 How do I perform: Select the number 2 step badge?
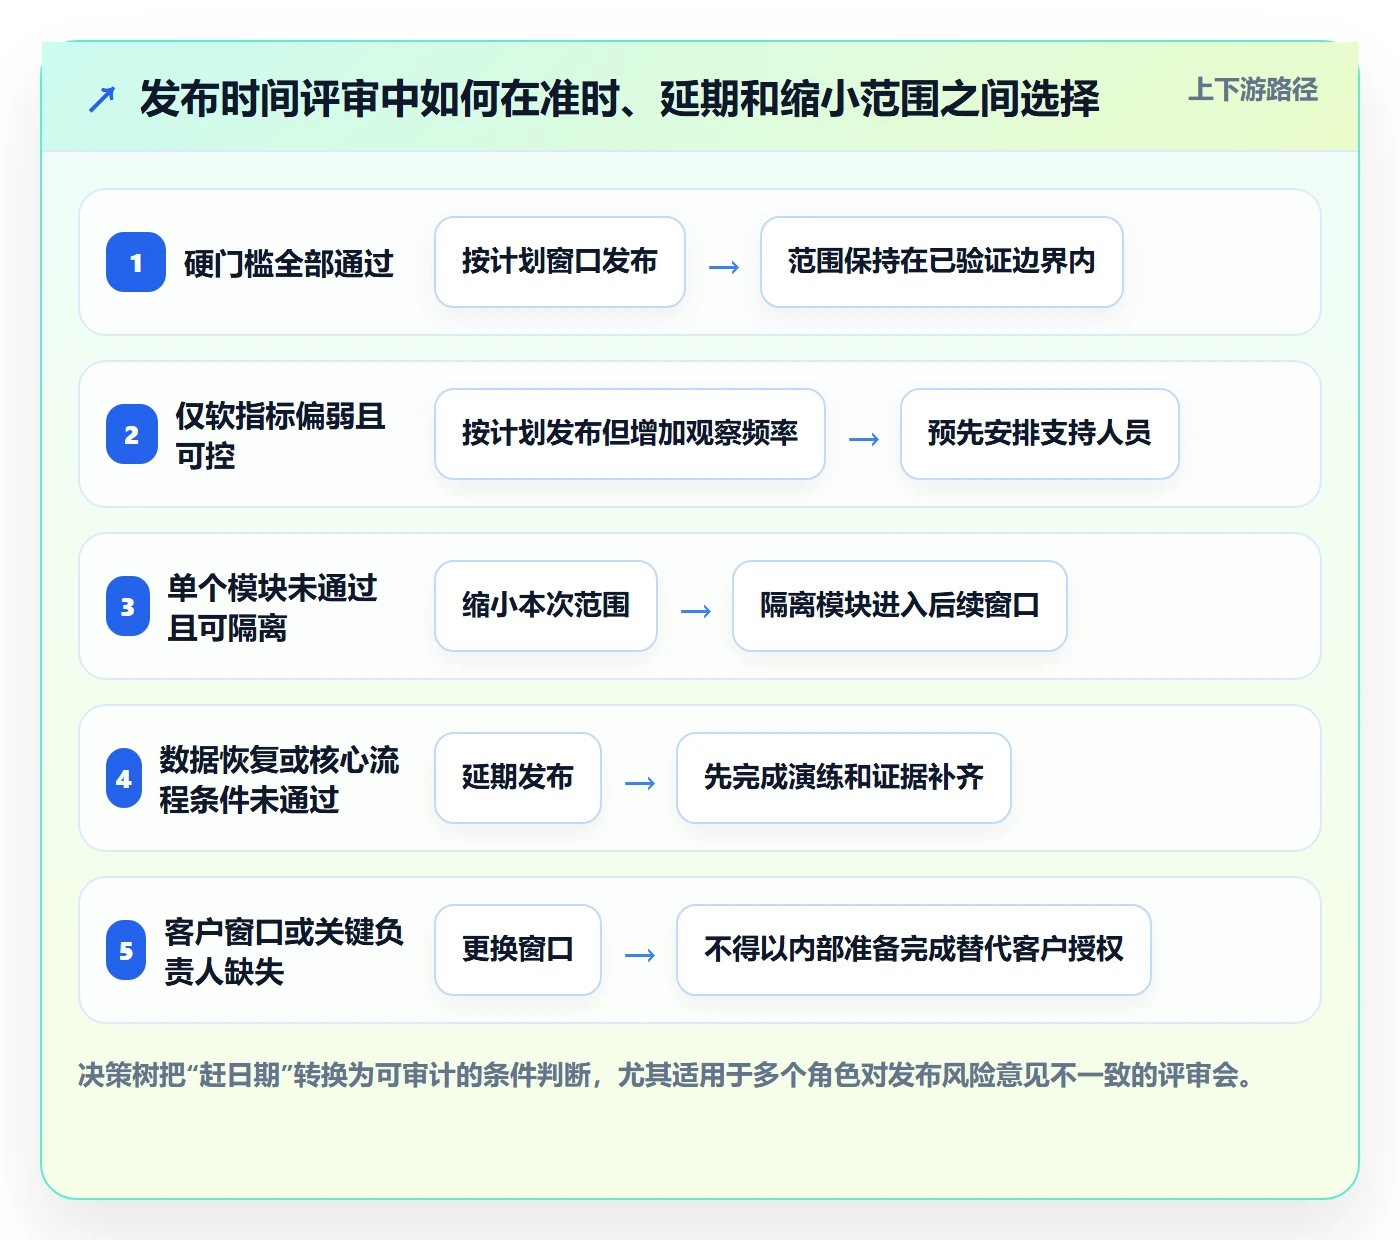pyautogui.click(x=132, y=434)
